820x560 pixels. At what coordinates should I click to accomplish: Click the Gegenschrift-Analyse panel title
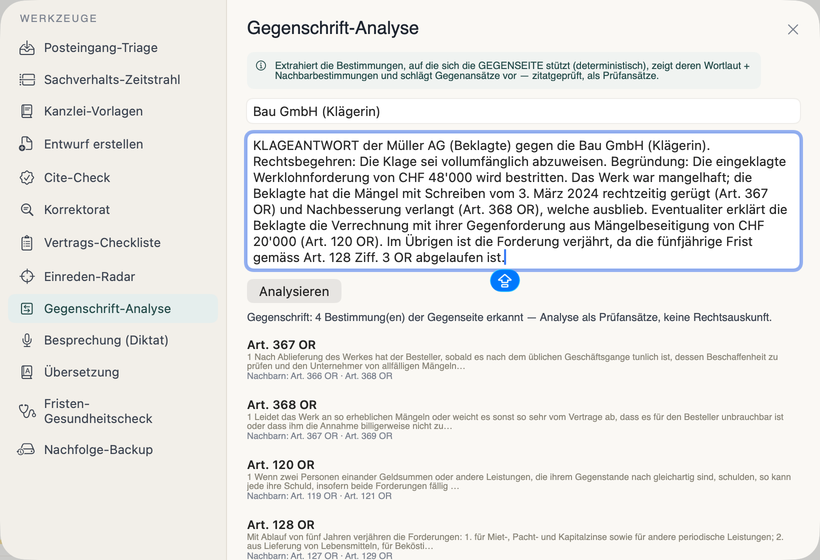(333, 28)
